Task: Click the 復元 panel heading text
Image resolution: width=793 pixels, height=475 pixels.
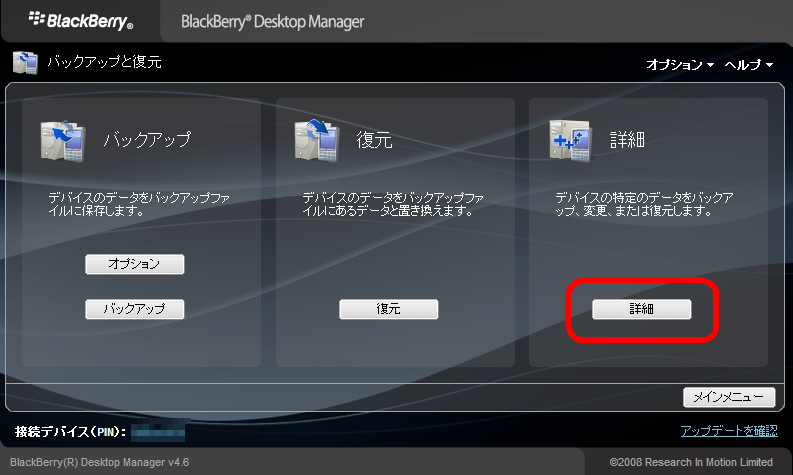Action: tap(374, 140)
